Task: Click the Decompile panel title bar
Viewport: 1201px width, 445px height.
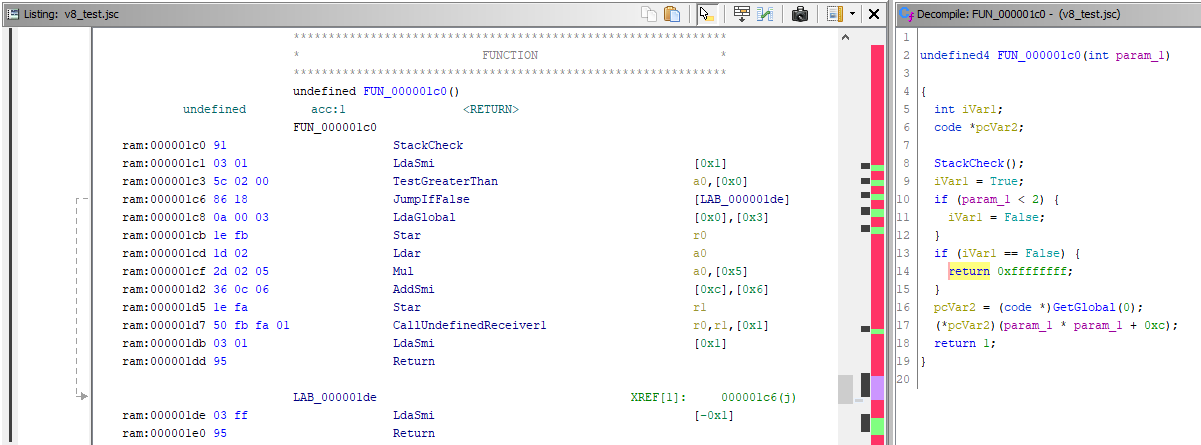Action: point(1047,14)
